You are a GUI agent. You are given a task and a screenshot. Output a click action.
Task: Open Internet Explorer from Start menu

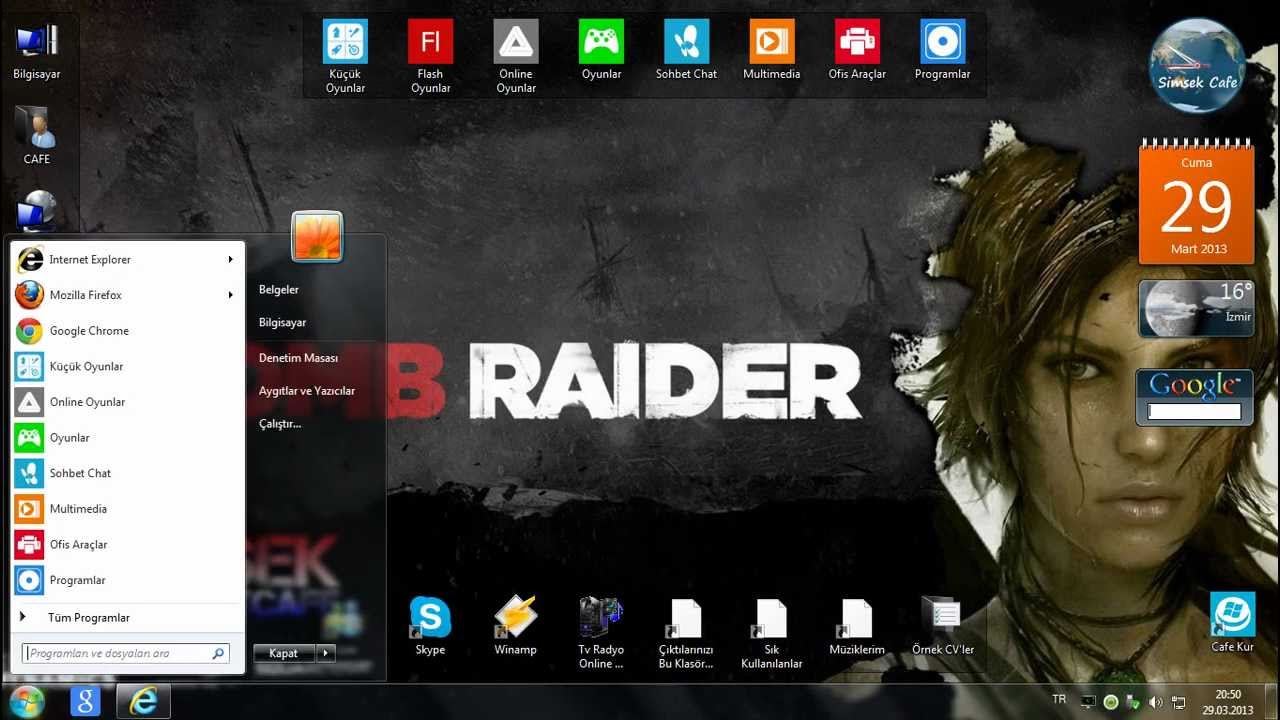[x=127, y=260]
